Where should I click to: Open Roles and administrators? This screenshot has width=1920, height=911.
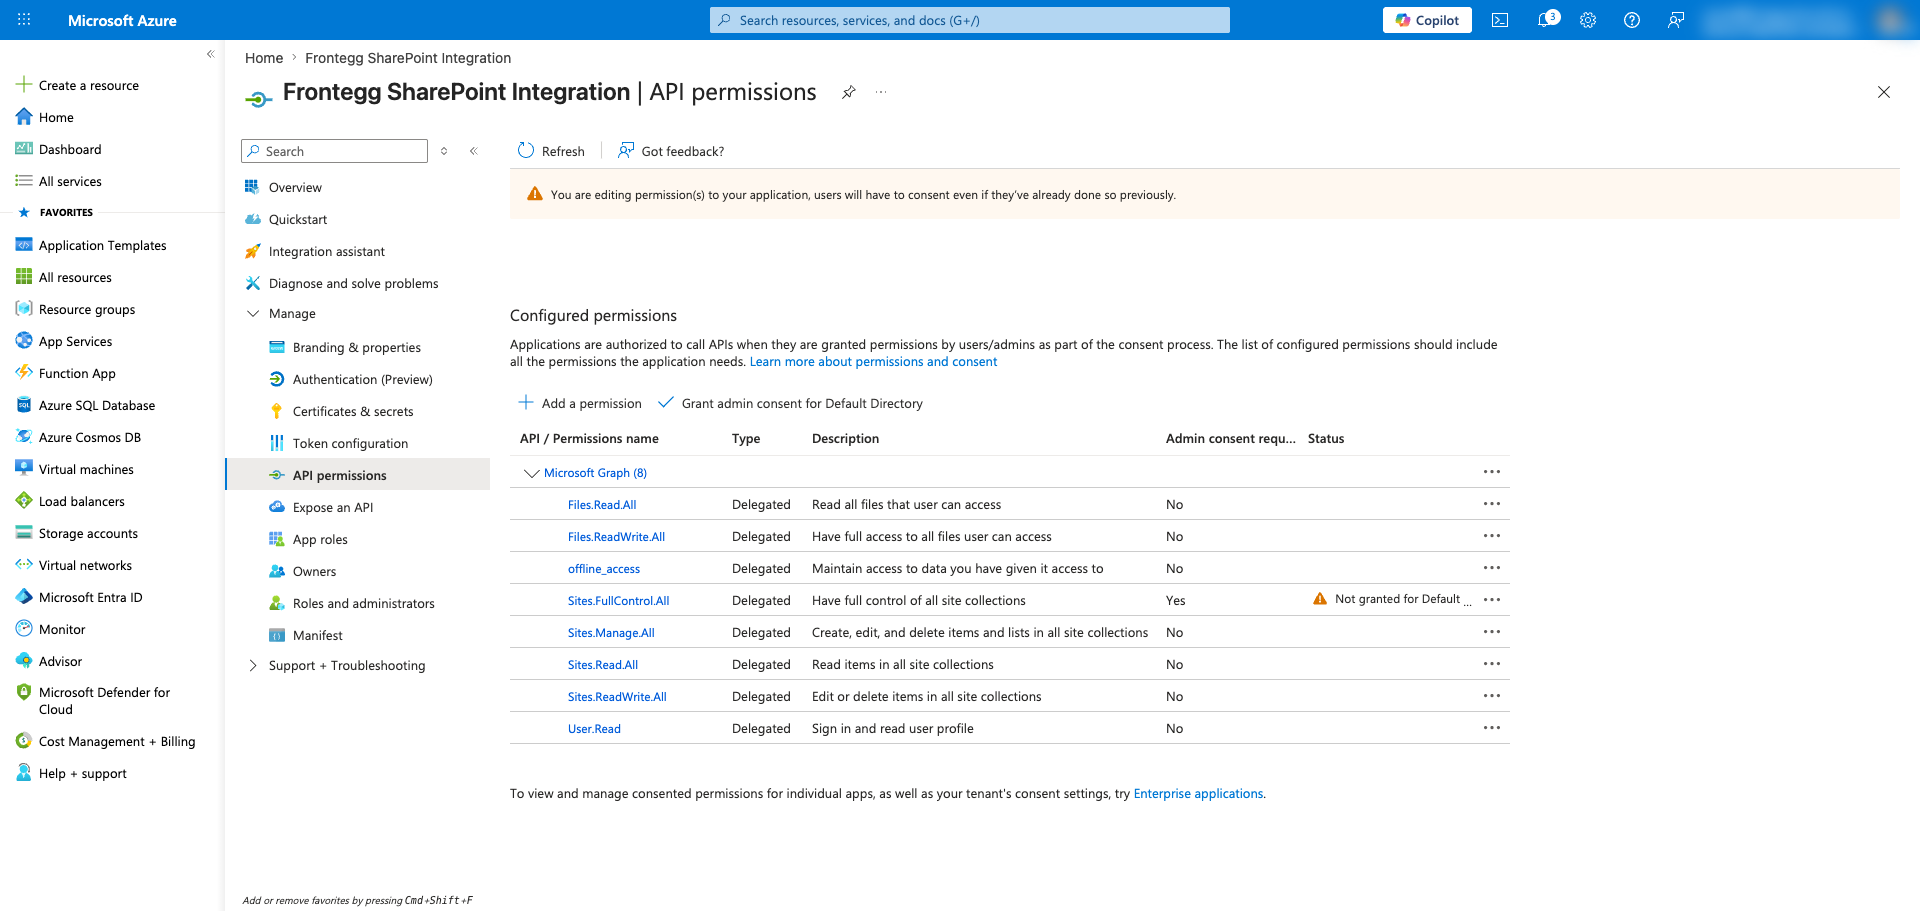pos(363,604)
